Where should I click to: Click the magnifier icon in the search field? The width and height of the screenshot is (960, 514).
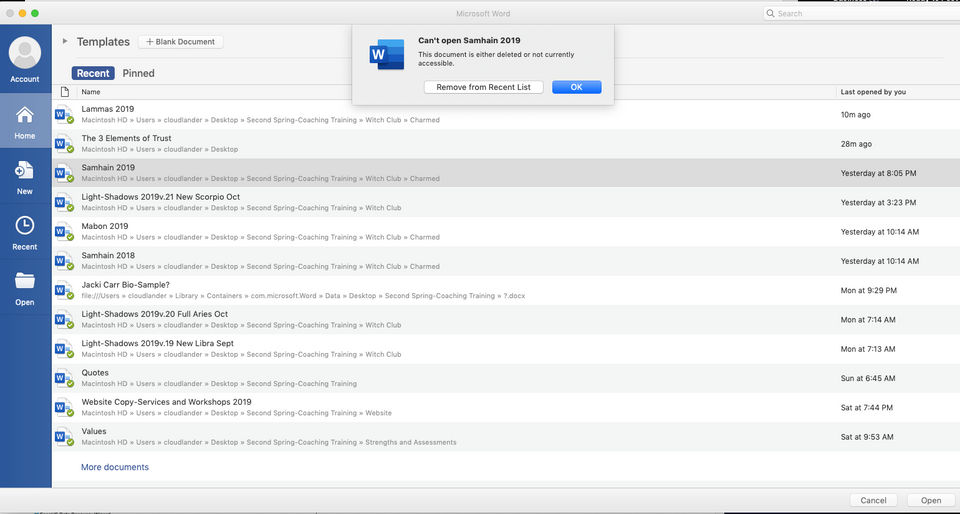pos(771,13)
